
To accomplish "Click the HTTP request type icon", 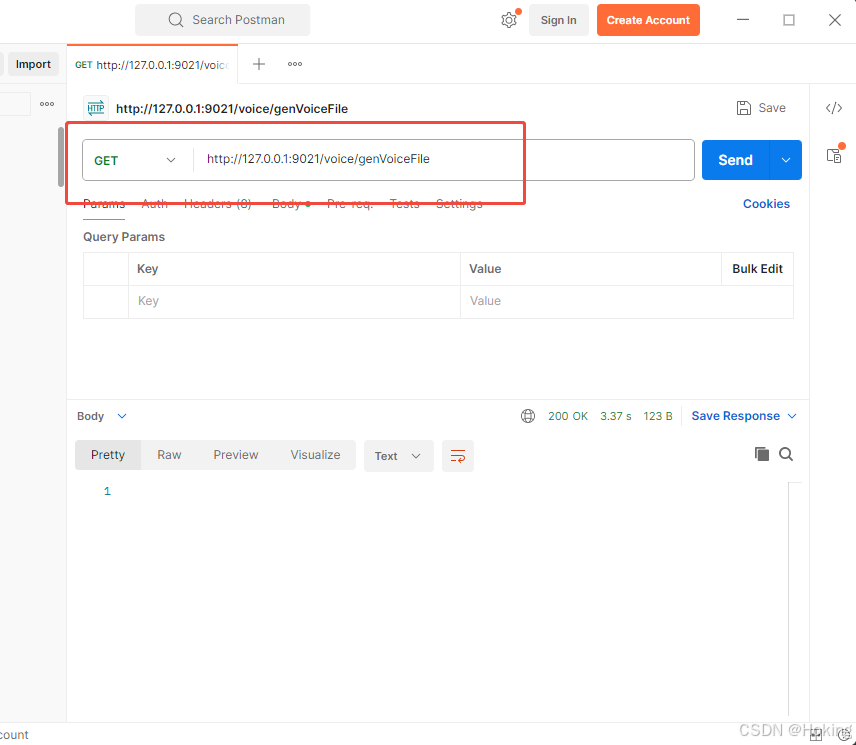I will pyautogui.click(x=96, y=108).
